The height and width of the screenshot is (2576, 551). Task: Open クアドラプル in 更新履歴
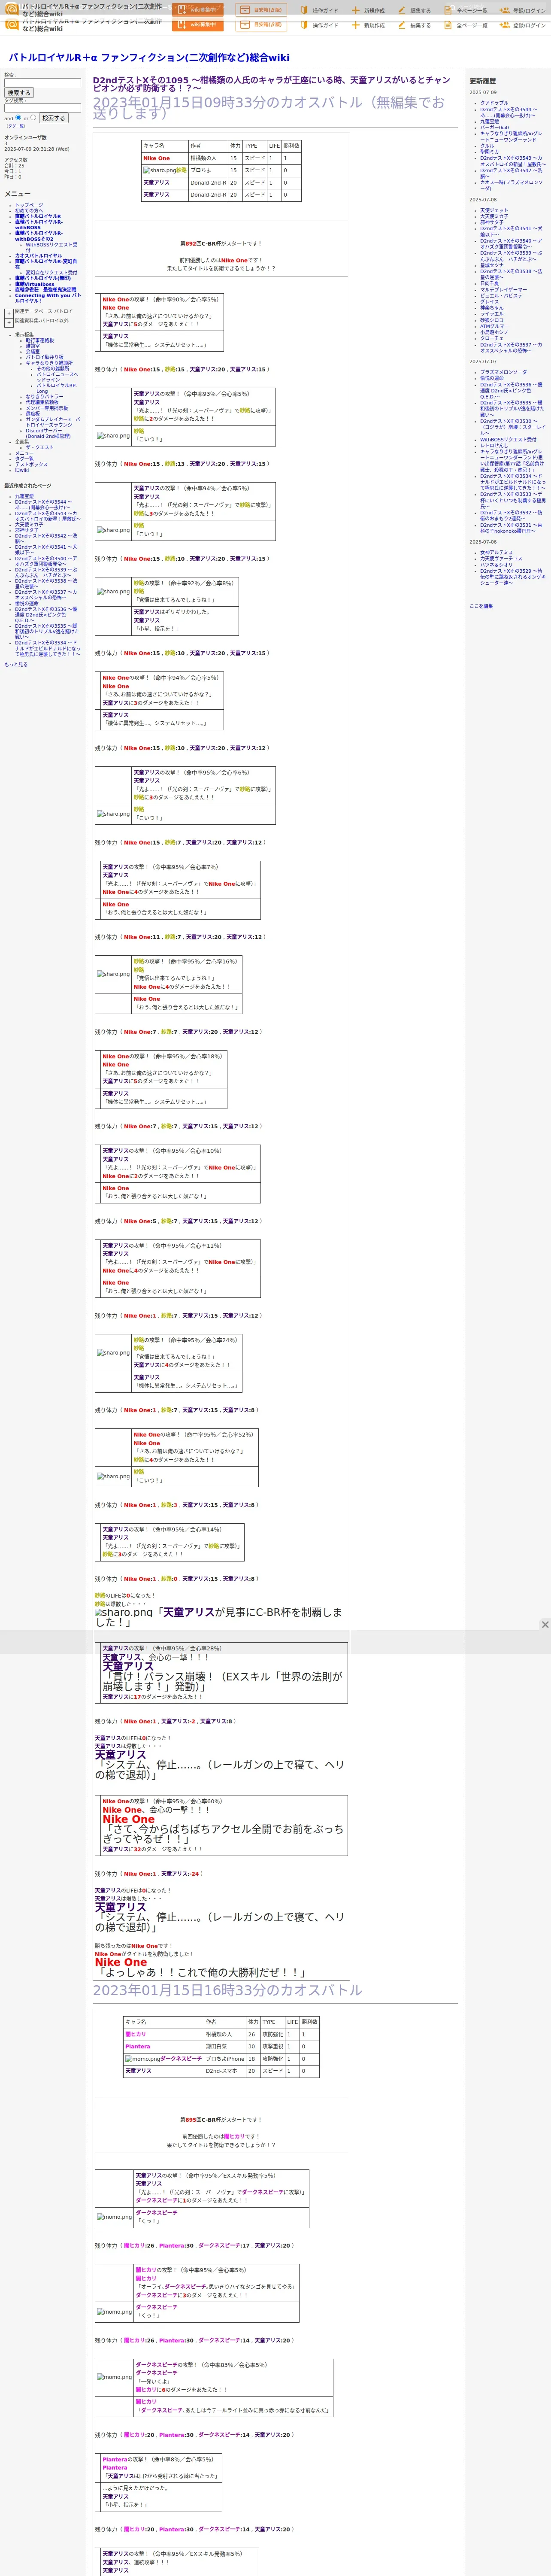(x=494, y=103)
